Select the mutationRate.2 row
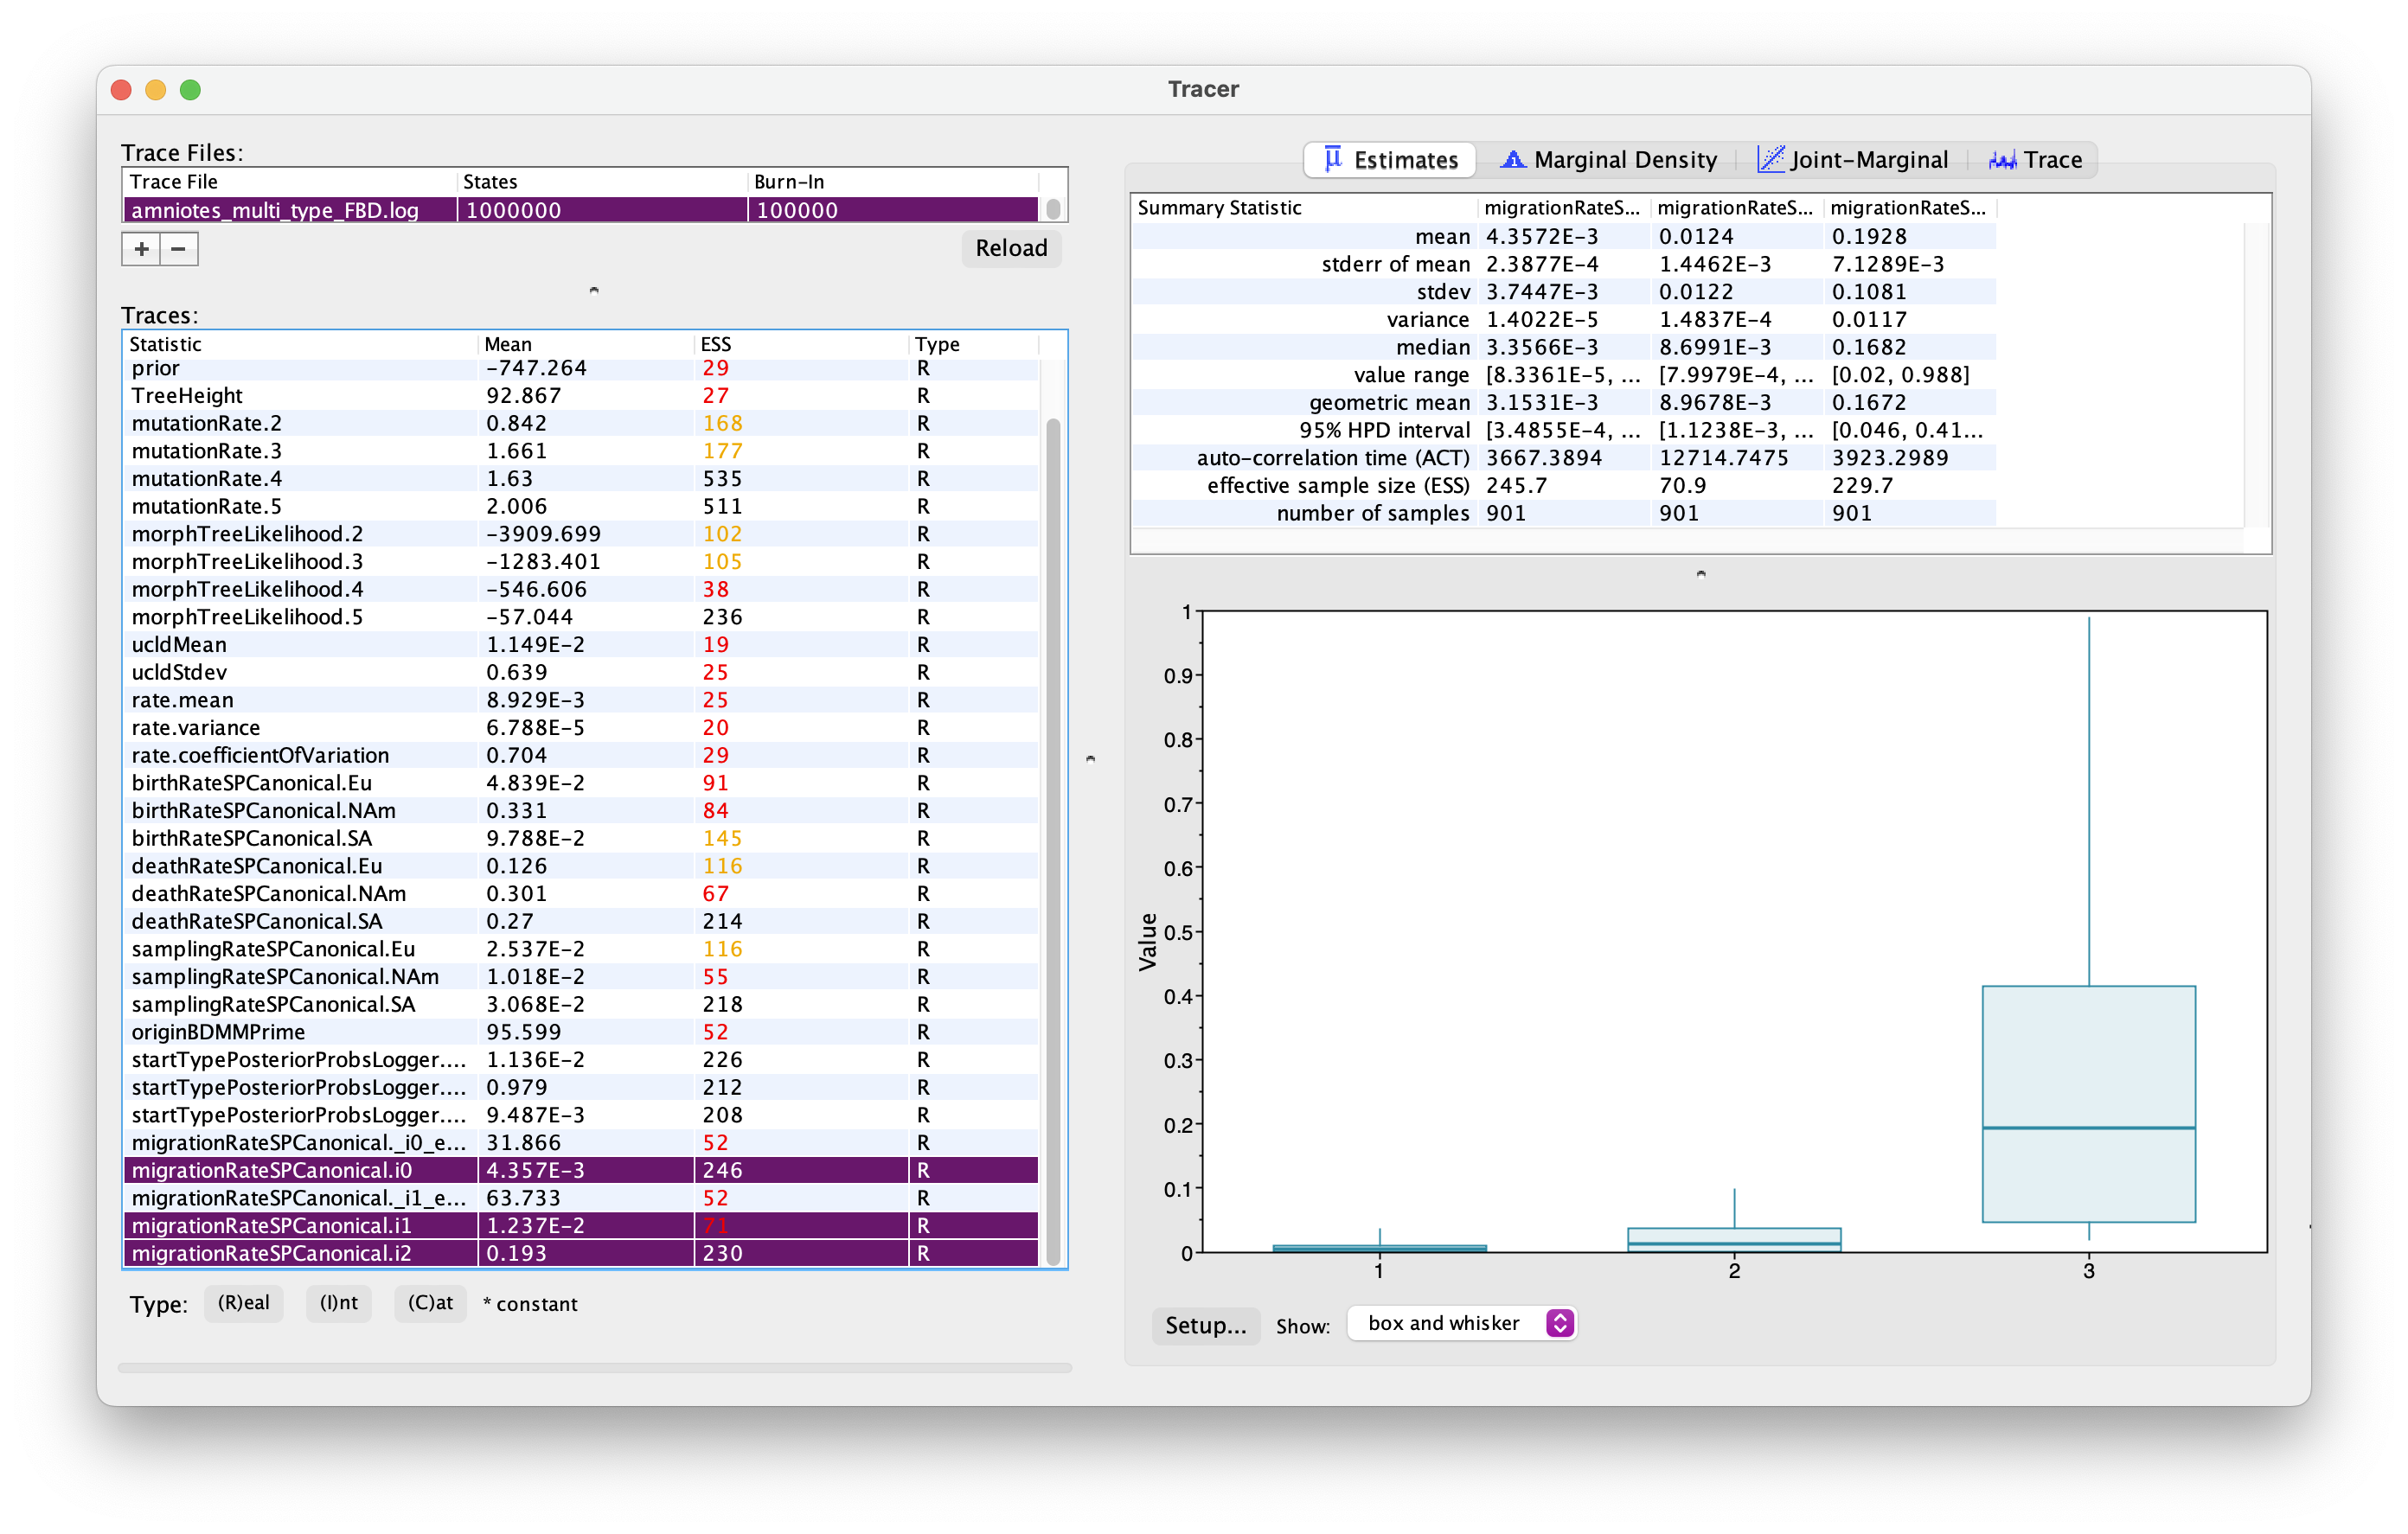 pyautogui.click(x=580, y=424)
